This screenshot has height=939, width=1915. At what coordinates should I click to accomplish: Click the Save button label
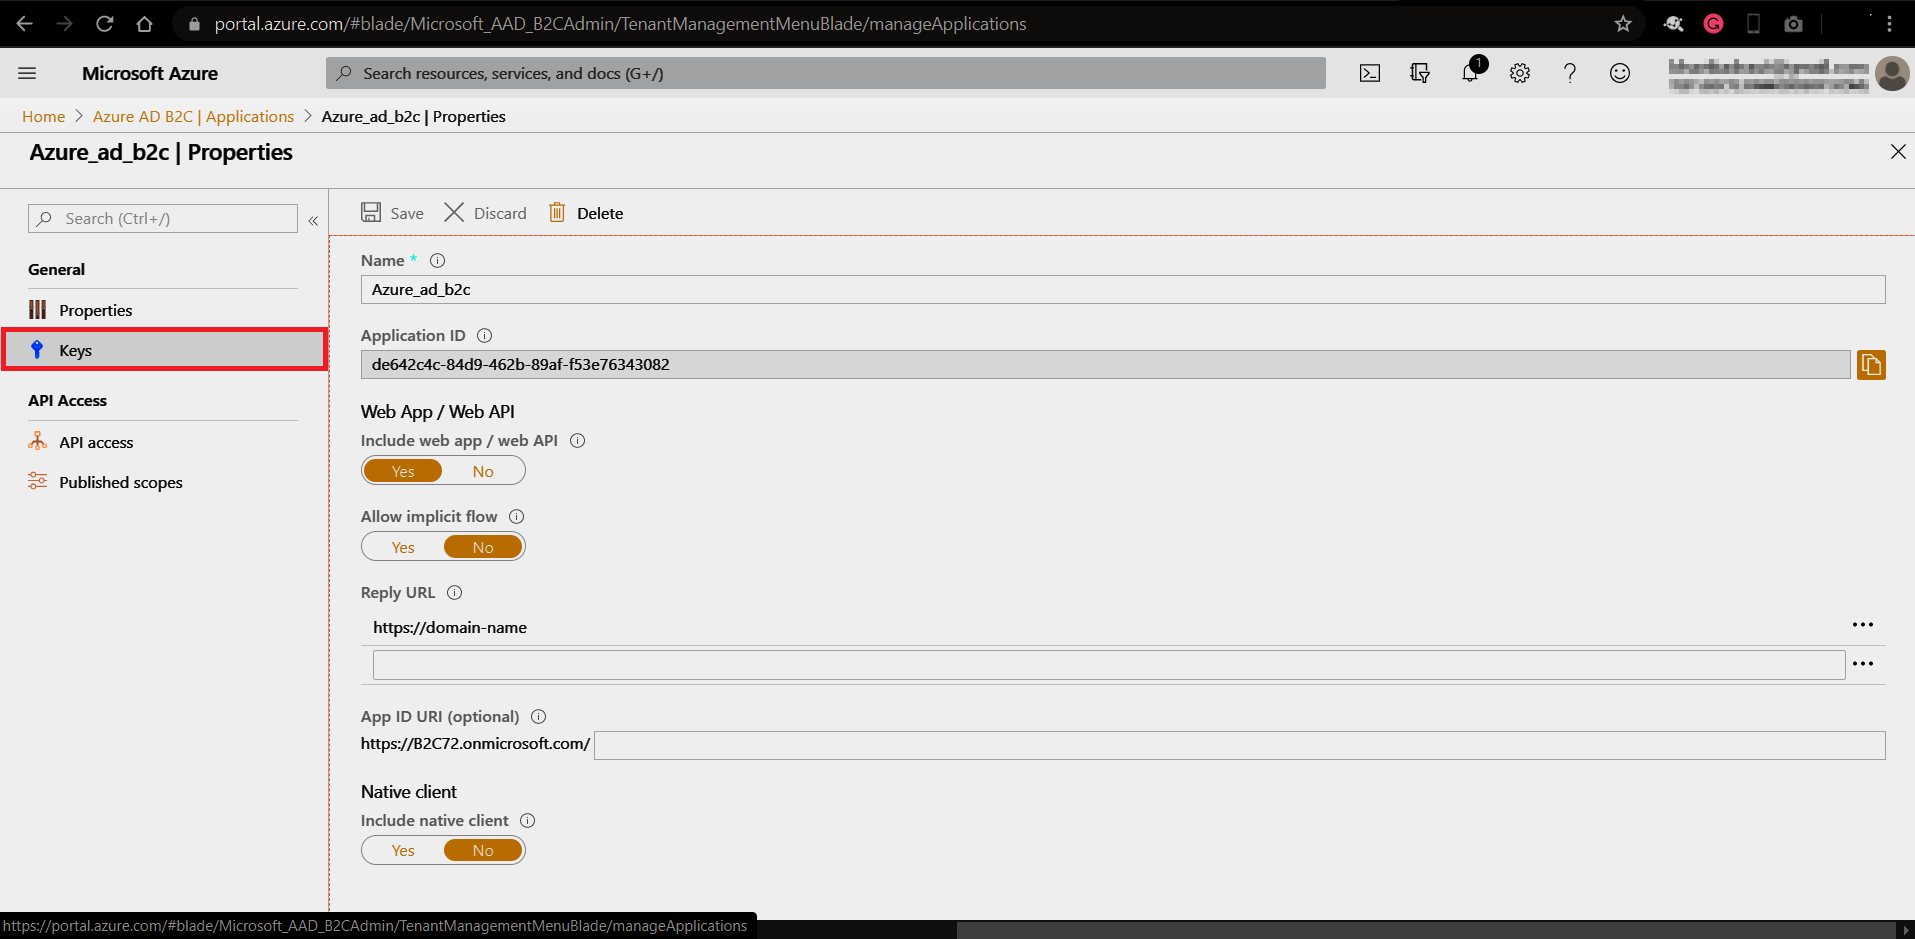(x=407, y=213)
